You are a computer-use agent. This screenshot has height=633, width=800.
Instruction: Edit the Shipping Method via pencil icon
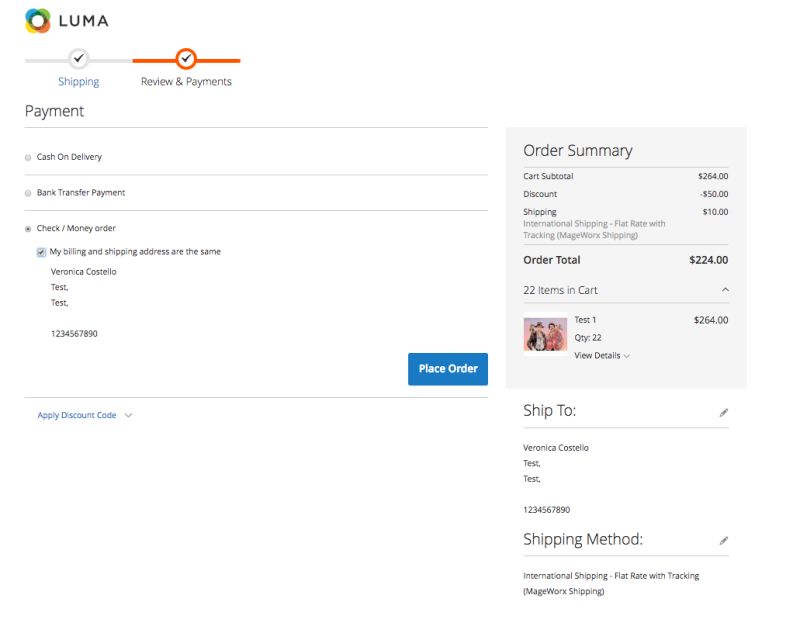click(x=723, y=540)
